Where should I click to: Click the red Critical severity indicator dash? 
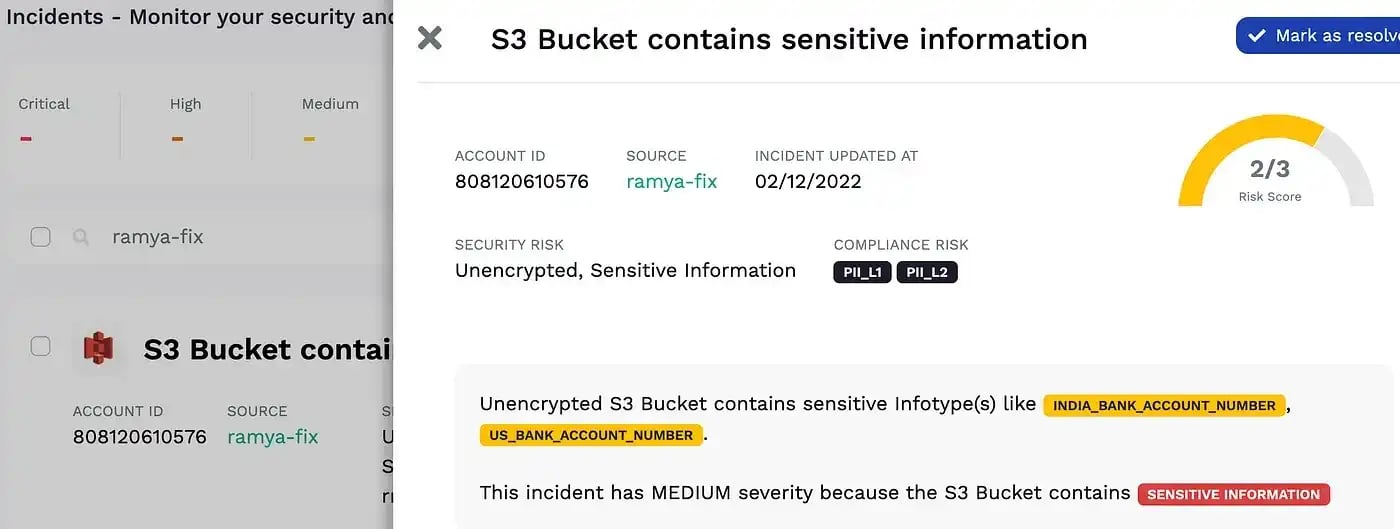26,139
